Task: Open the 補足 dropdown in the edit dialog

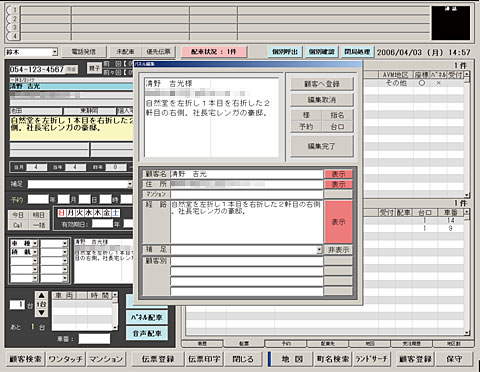Action: click(319, 250)
